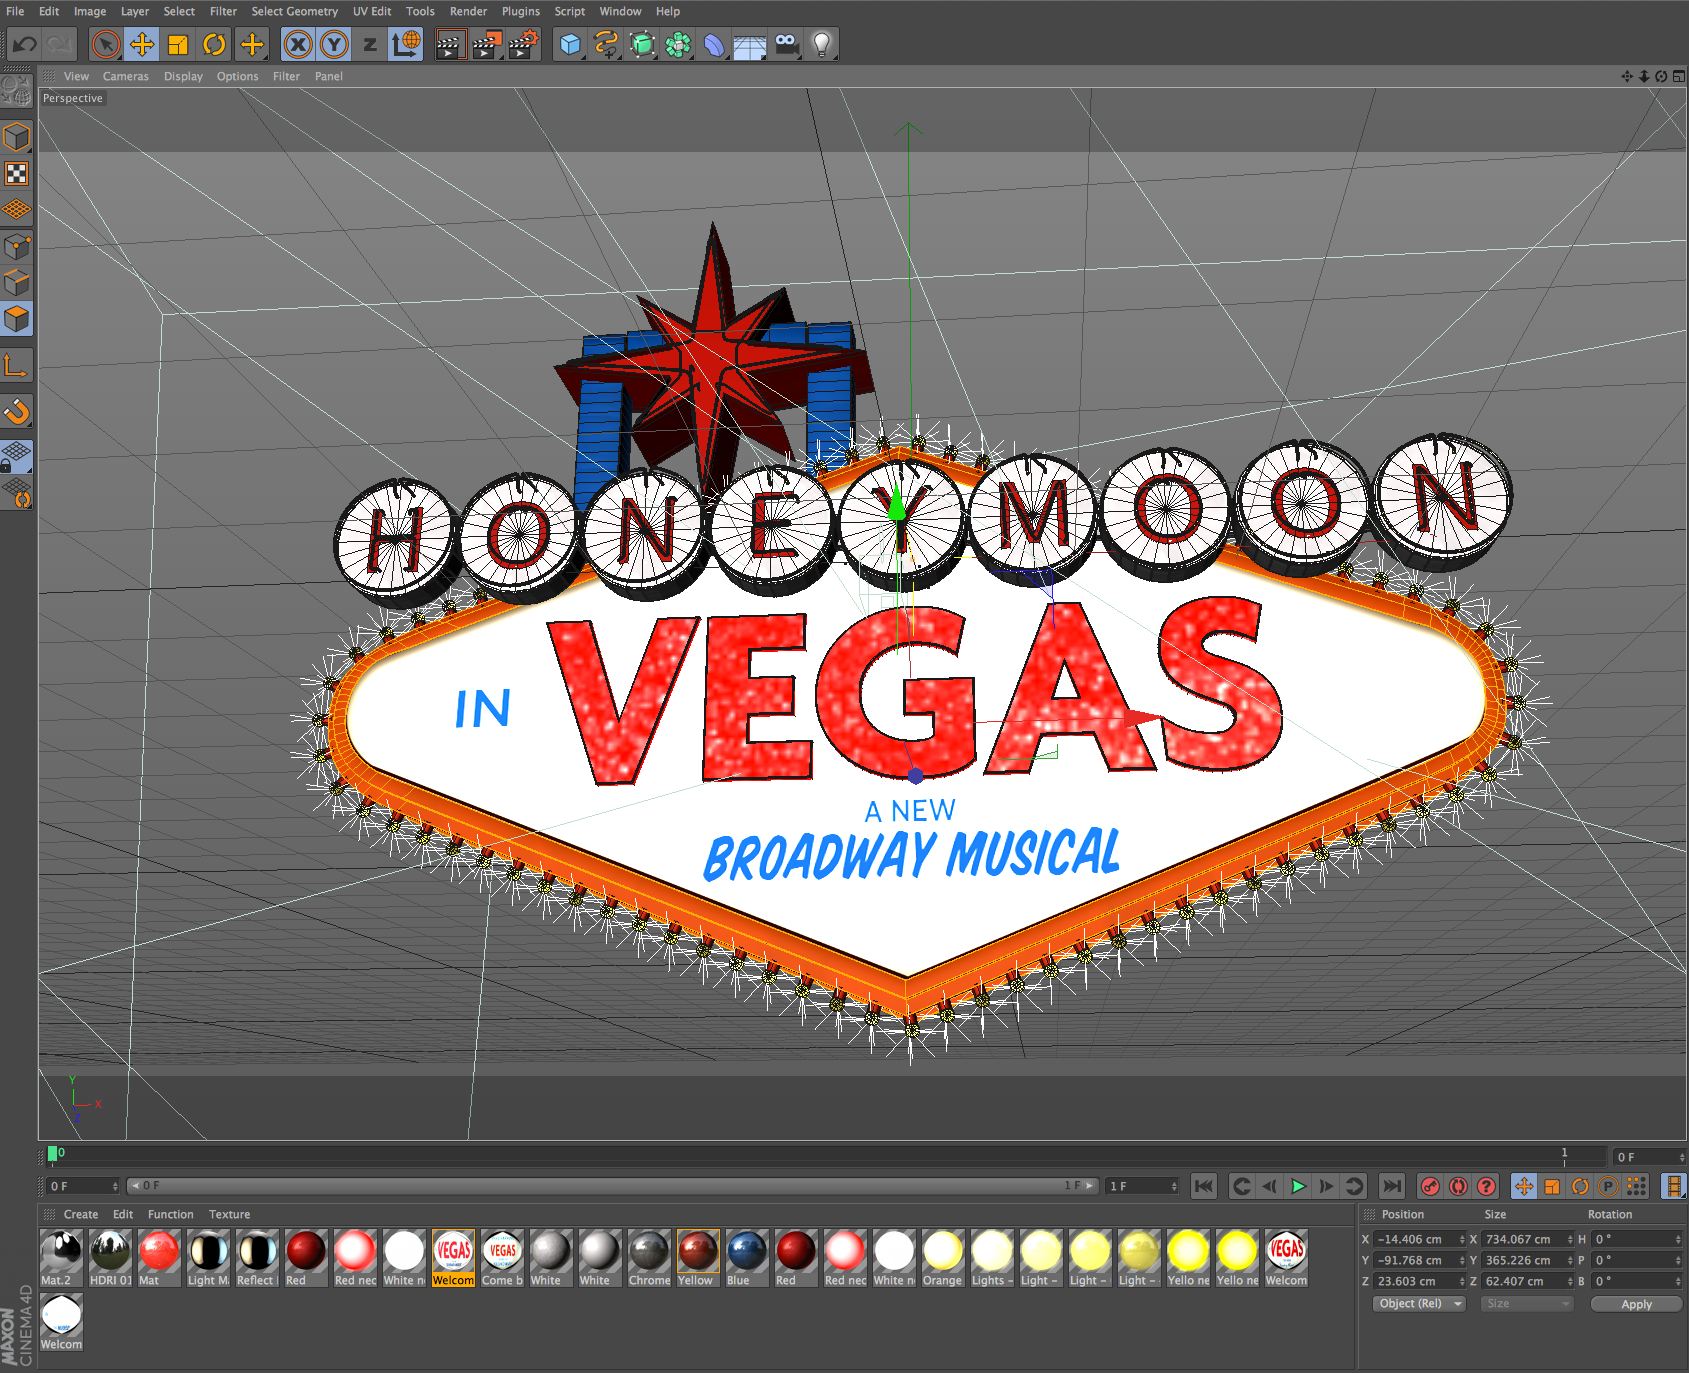Click the red Record Keyframe key icon
This screenshot has height=1373, width=1689.
click(x=1430, y=1186)
